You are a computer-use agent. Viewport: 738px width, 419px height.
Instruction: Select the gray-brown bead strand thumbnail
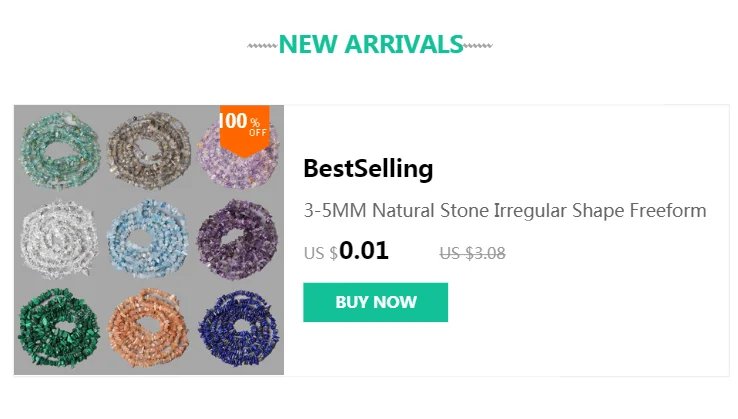click(150, 148)
